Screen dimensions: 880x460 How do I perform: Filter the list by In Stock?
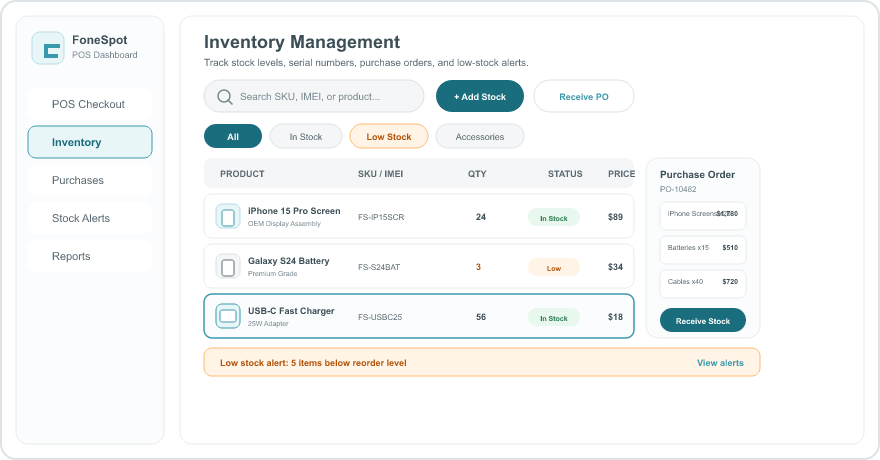(306, 136)
